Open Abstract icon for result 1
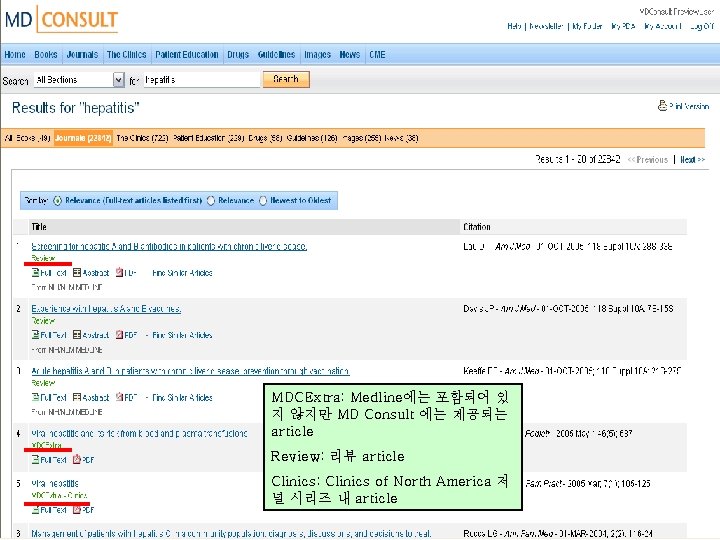 tap(77, 272)
